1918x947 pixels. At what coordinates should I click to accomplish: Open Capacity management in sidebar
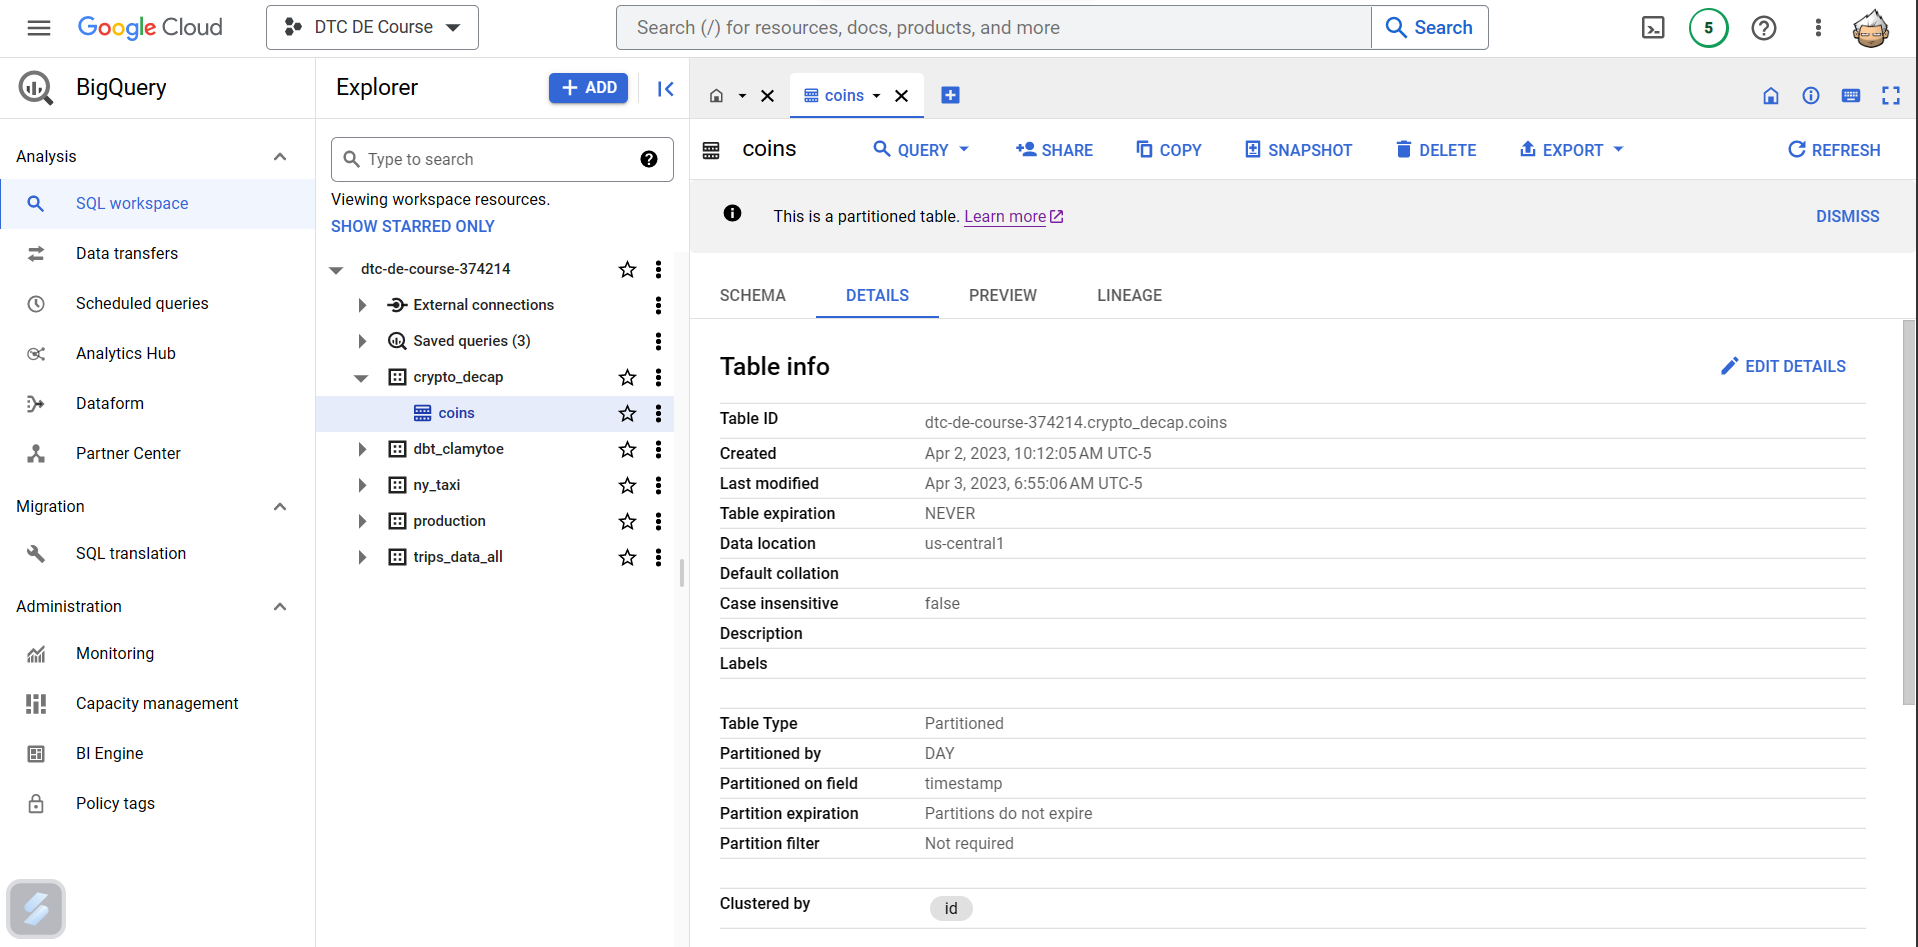click(x=157, y=703)
